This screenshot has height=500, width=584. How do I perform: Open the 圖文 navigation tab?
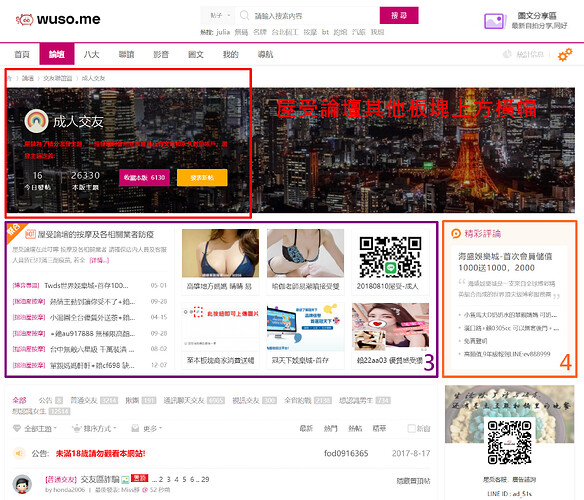click(x=196, y=54)
